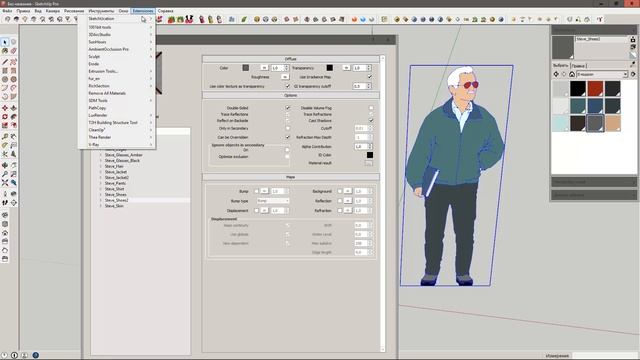This screenshot has width=640, height=360.
Task: Collapse the Maps rollout header
Action: 291,177
